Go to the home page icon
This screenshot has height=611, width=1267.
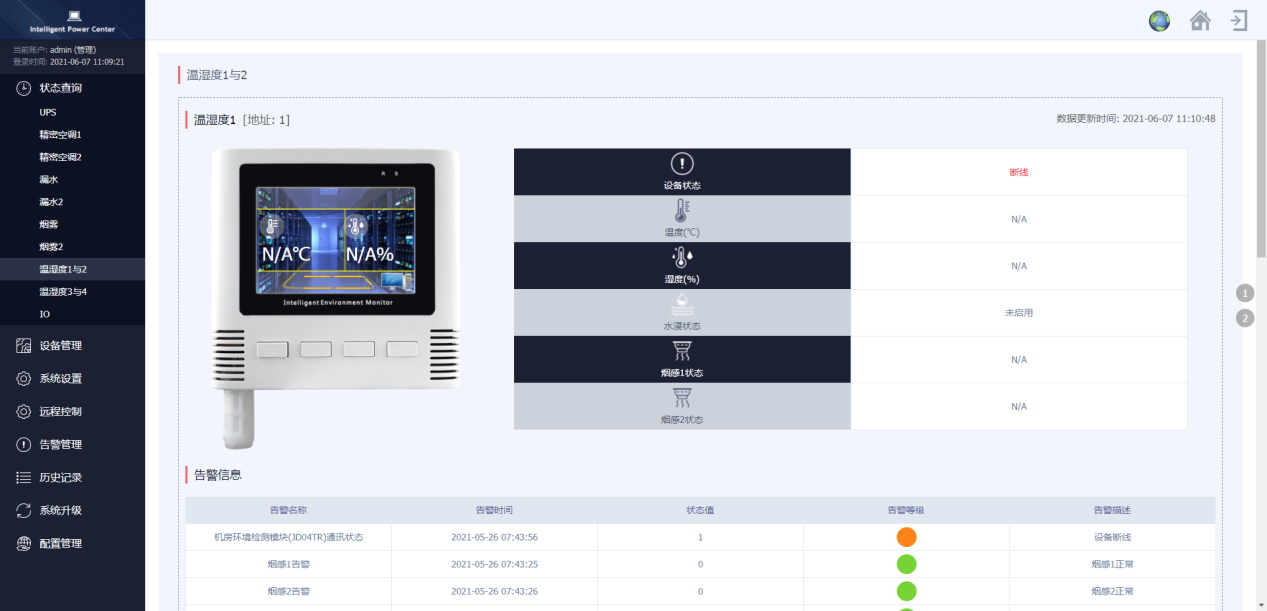pos(1200,21)
